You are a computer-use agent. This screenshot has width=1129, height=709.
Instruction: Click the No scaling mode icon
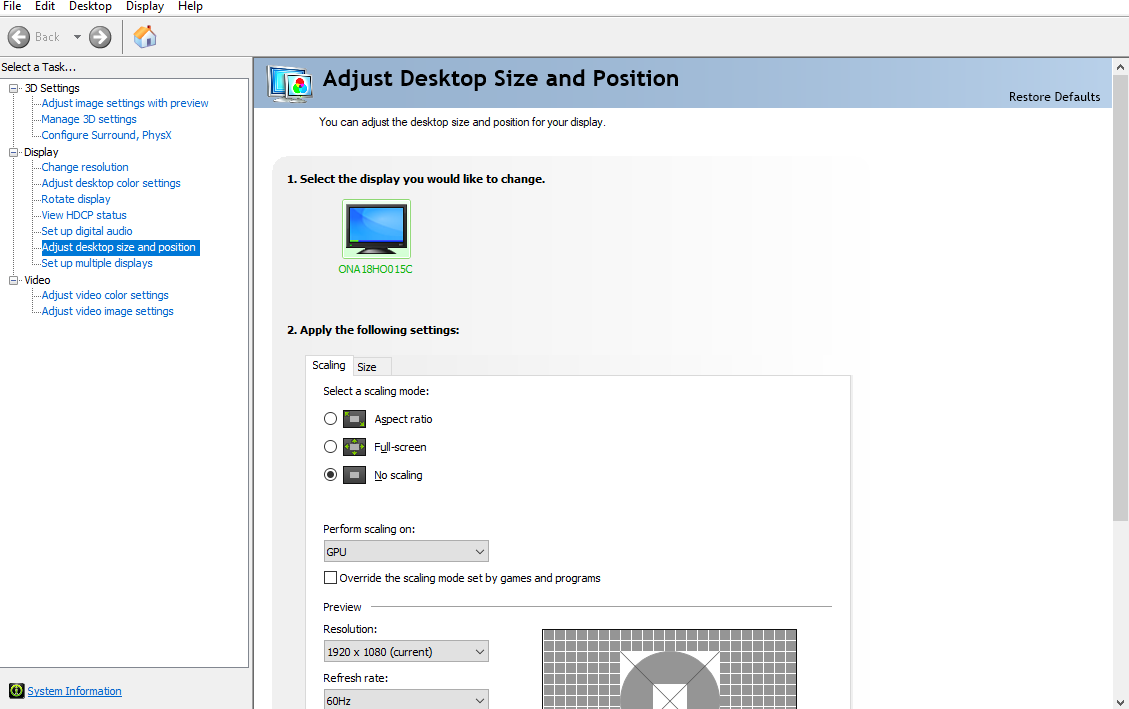coord(354,475)
